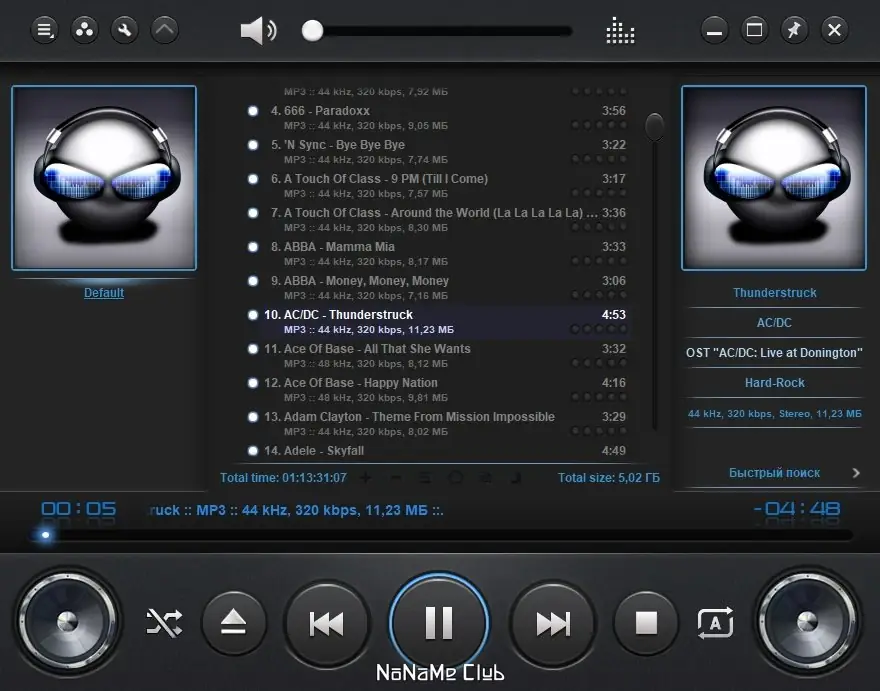880x691 pixels.
Task: Click the rating dots for ABBA - Mamma Mia
Action: pyautogui.click(x=599, y=261)
